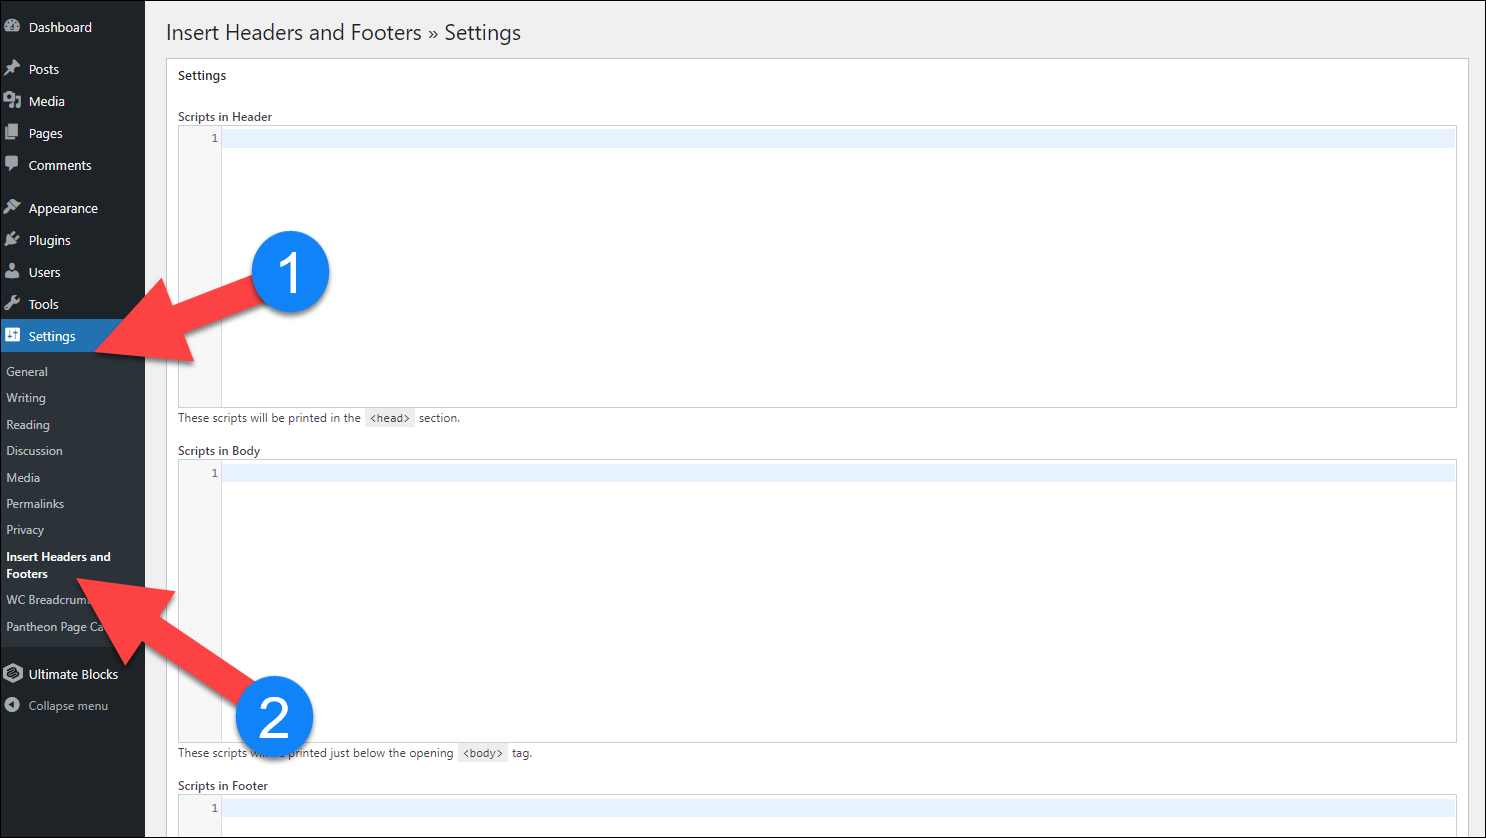Click the Dashboard gauge icon

[12, 27]
